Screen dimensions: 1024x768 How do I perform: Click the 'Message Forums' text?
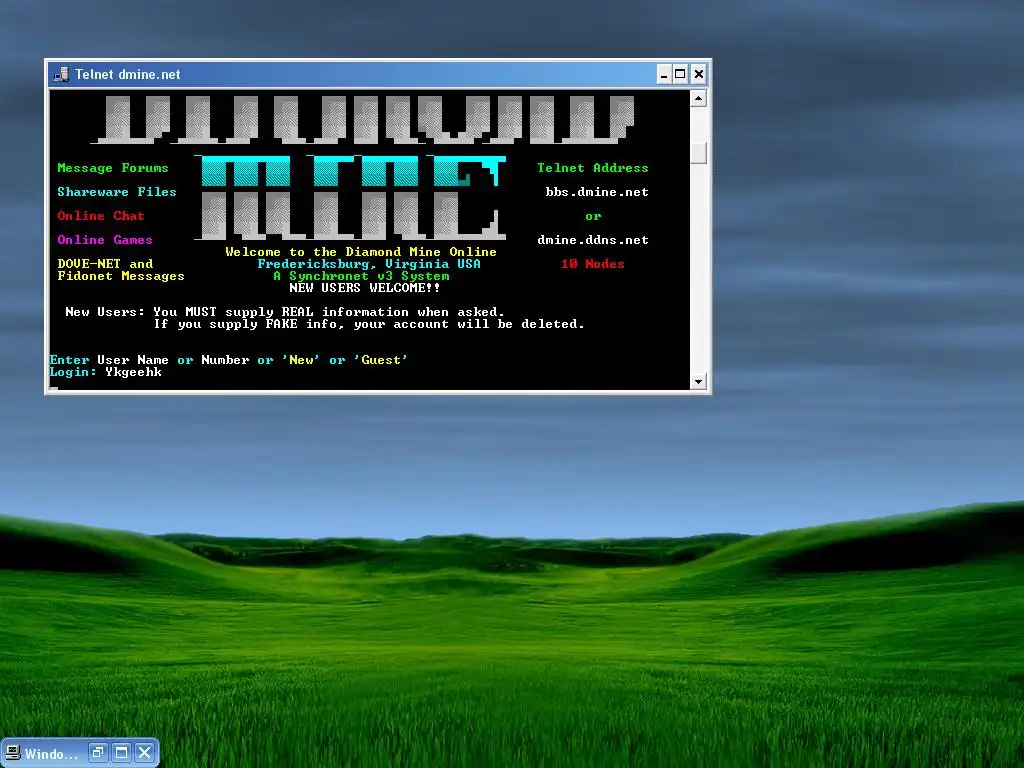112,168
